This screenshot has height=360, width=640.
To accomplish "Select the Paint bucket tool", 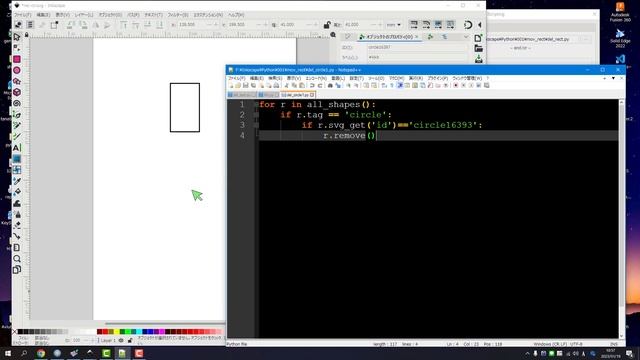I will 17,192.
